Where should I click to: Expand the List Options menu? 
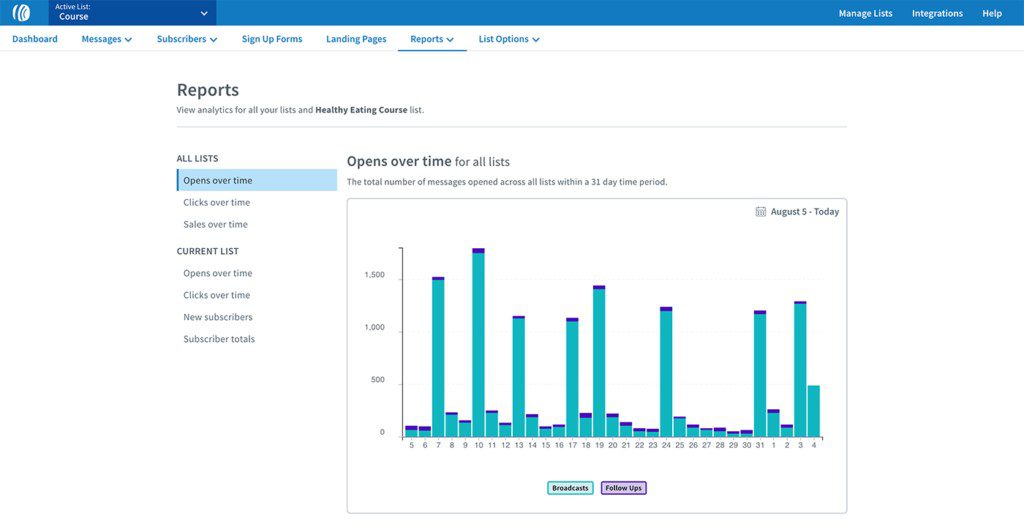point(509,40)
